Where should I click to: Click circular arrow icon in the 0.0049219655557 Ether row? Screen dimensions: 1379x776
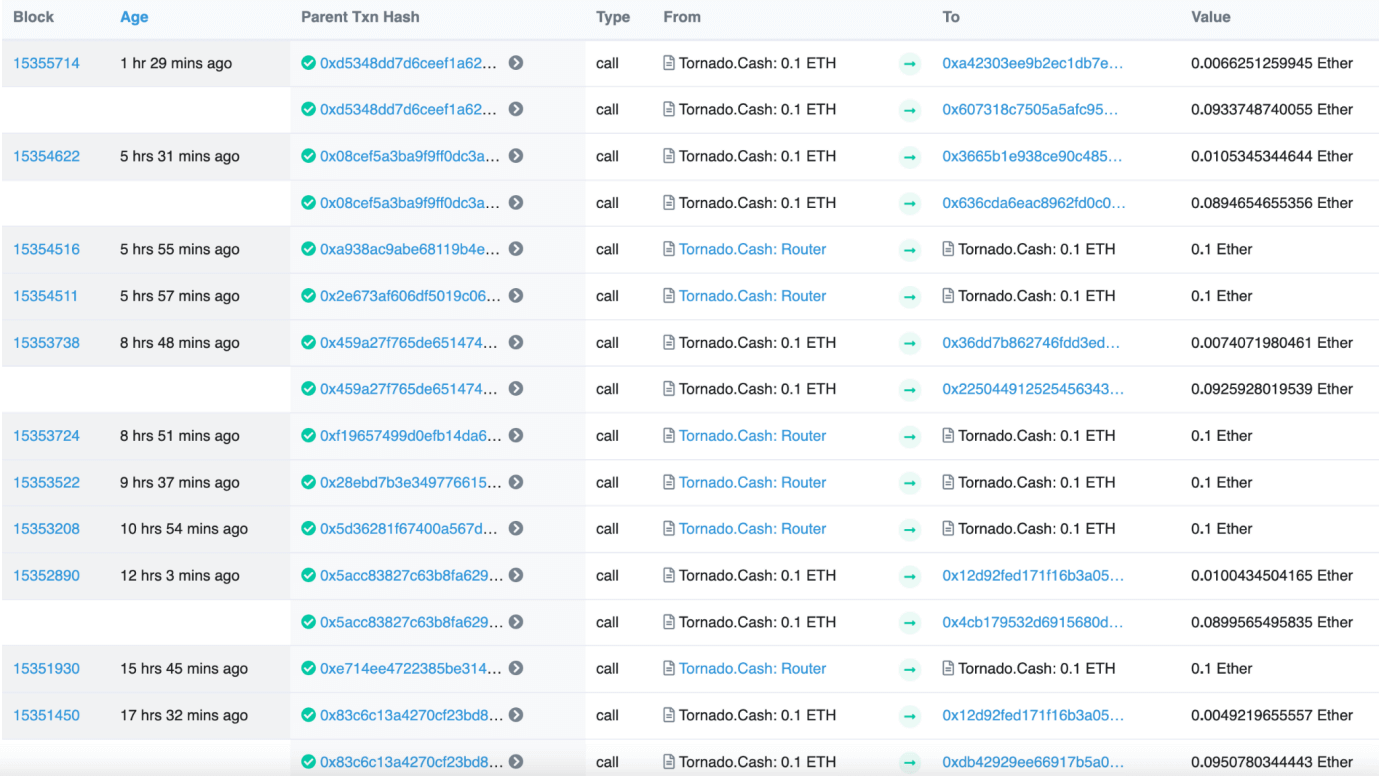(x=516, y=715)
